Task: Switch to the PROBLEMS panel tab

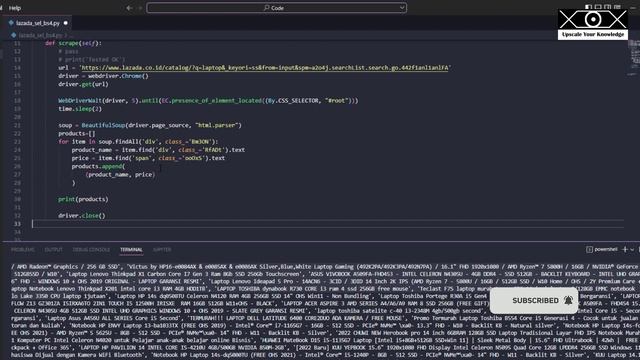Action: pyautogui.click(x=23, y=249)
